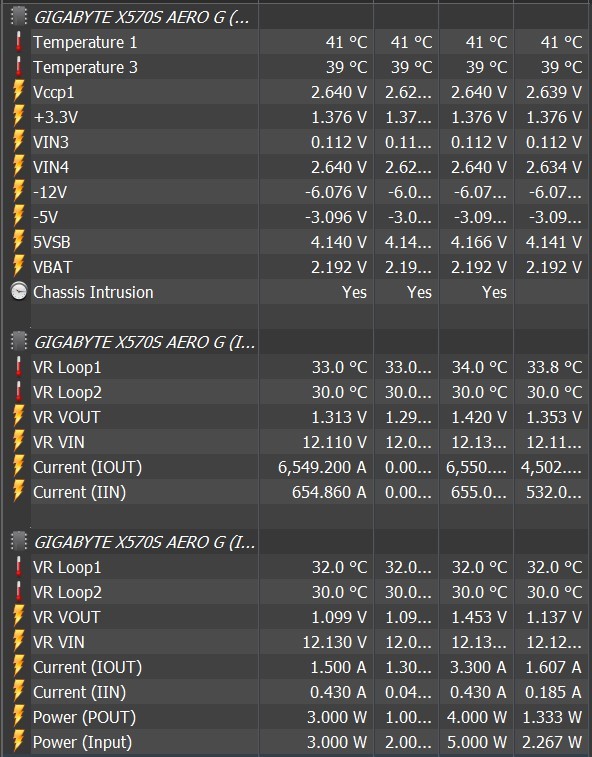Click the Power (POUT) average value 1.333 W
592x757 pixels.
tap(552, 717)
